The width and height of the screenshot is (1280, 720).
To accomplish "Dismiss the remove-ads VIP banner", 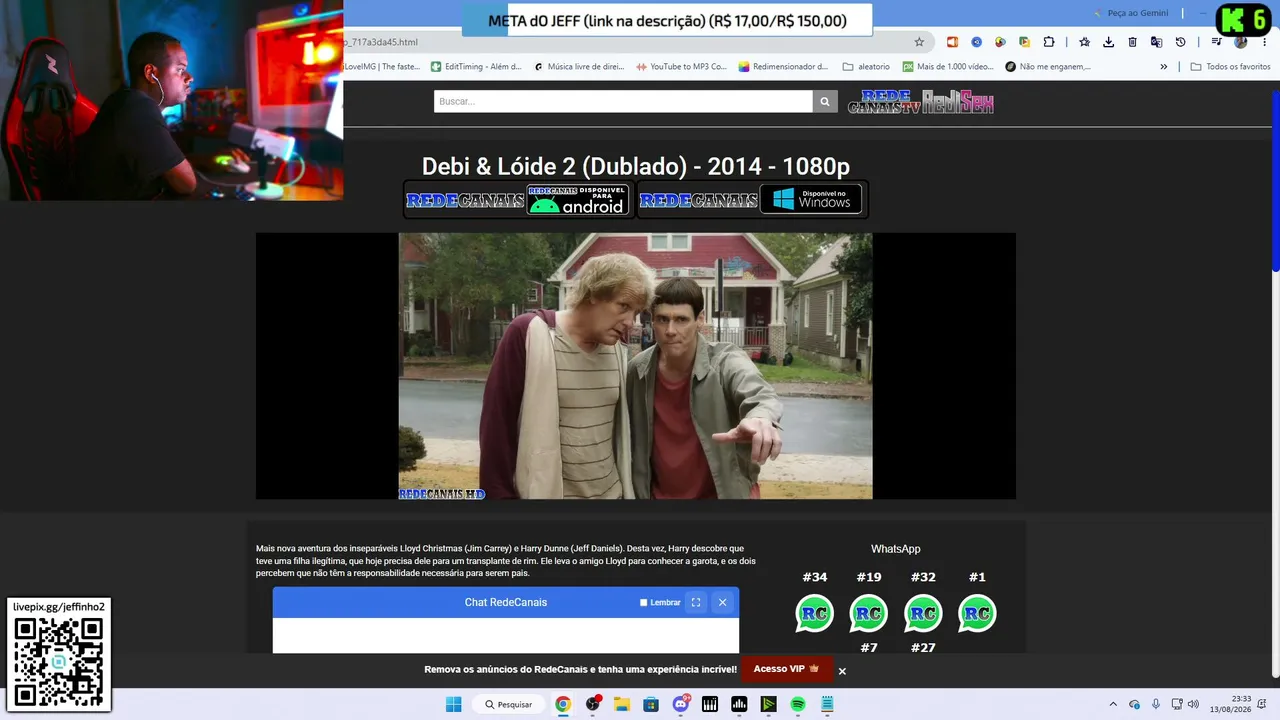I will pos(842,671).
